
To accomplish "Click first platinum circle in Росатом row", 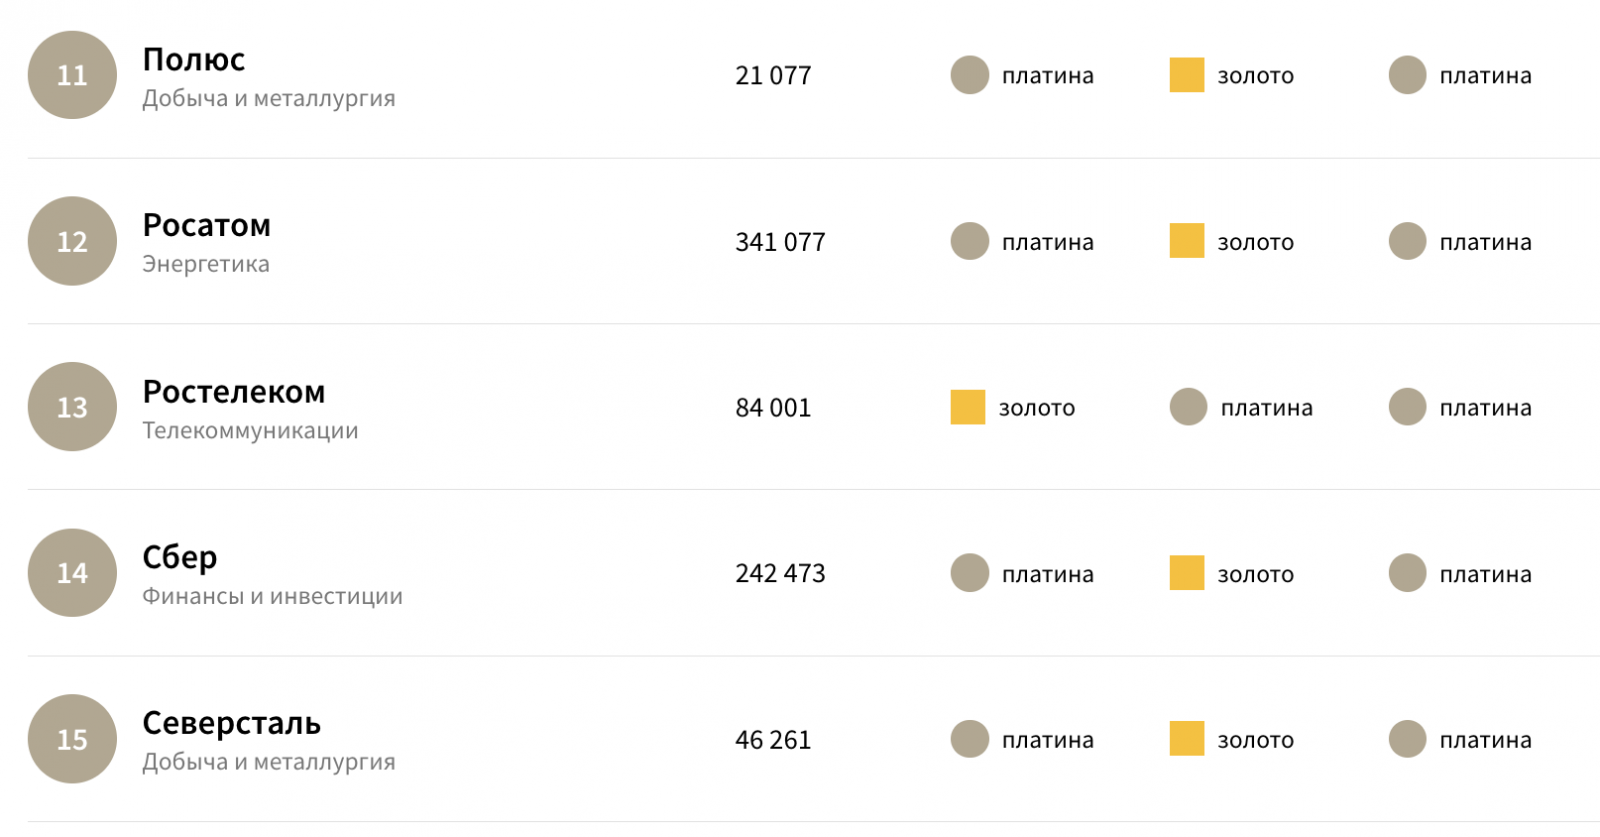I will point(969,241).
